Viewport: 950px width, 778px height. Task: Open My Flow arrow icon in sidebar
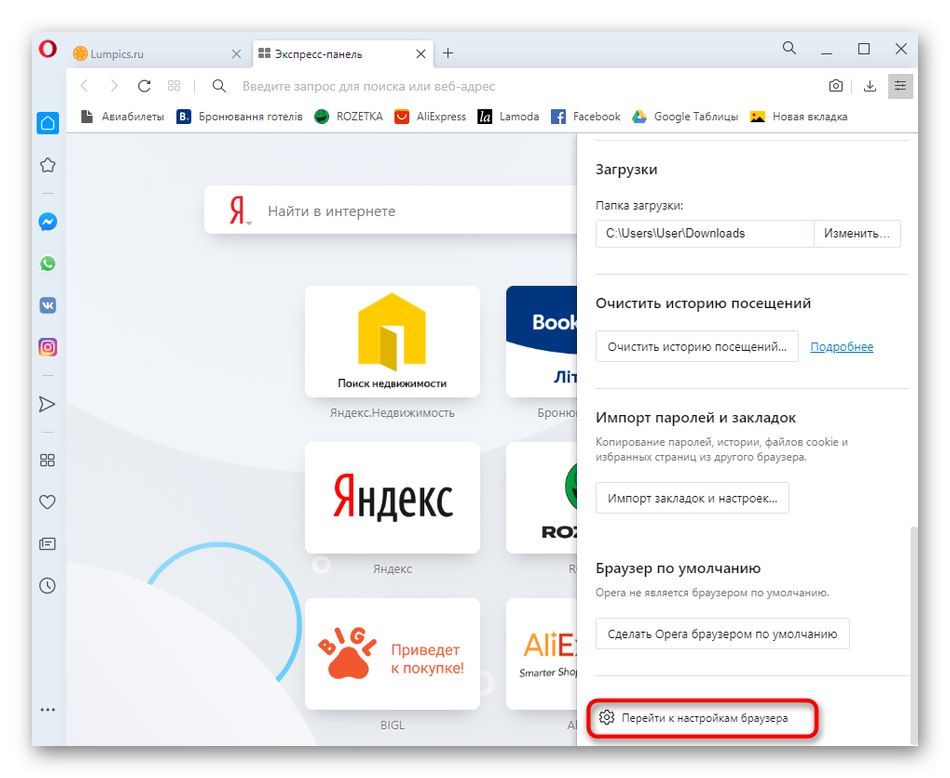tap(47, 404)
